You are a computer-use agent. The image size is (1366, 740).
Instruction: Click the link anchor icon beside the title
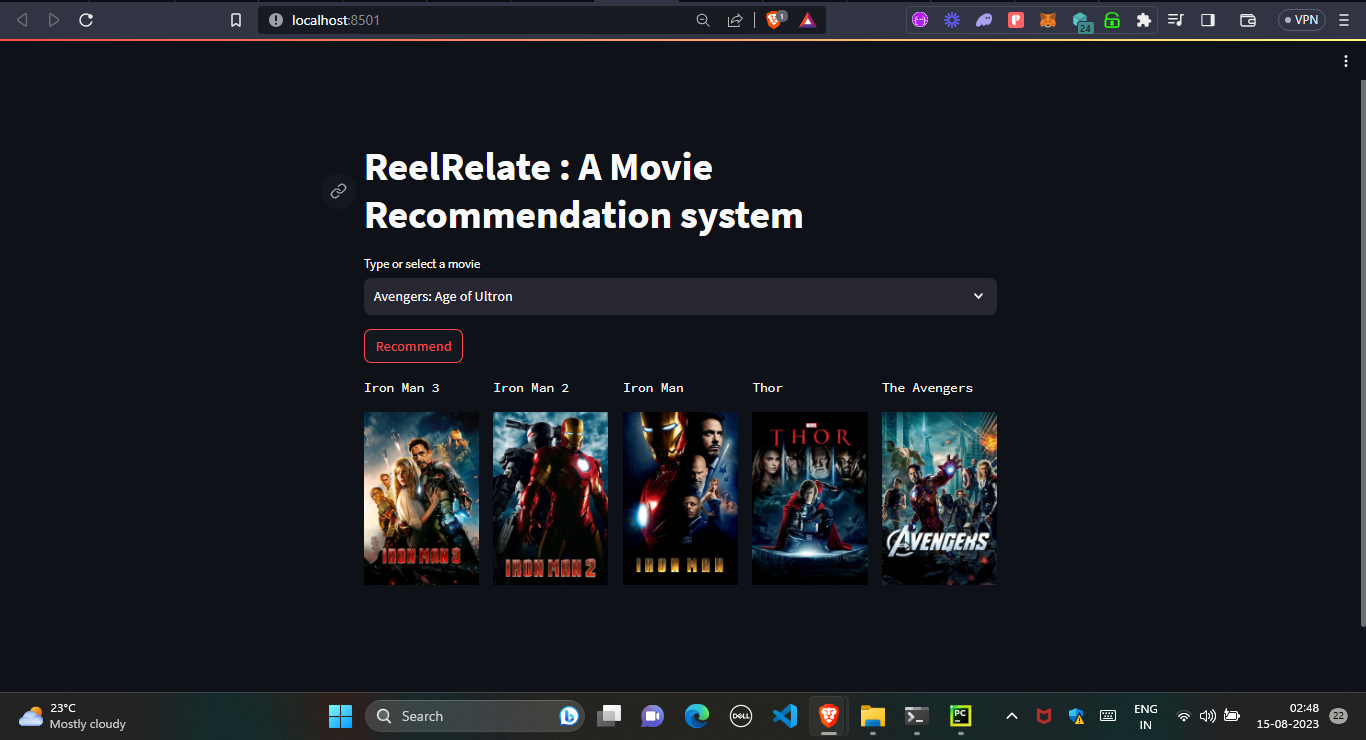338,191
